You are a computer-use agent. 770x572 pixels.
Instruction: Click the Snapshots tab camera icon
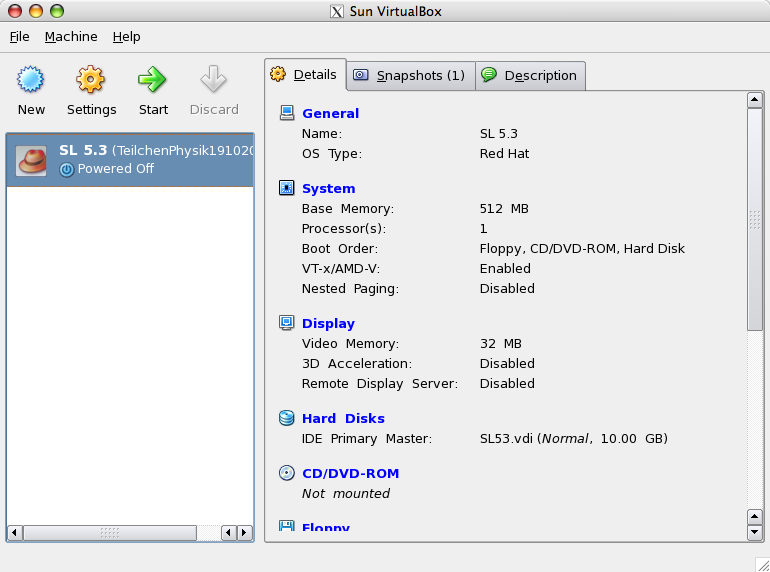[361, 75]
